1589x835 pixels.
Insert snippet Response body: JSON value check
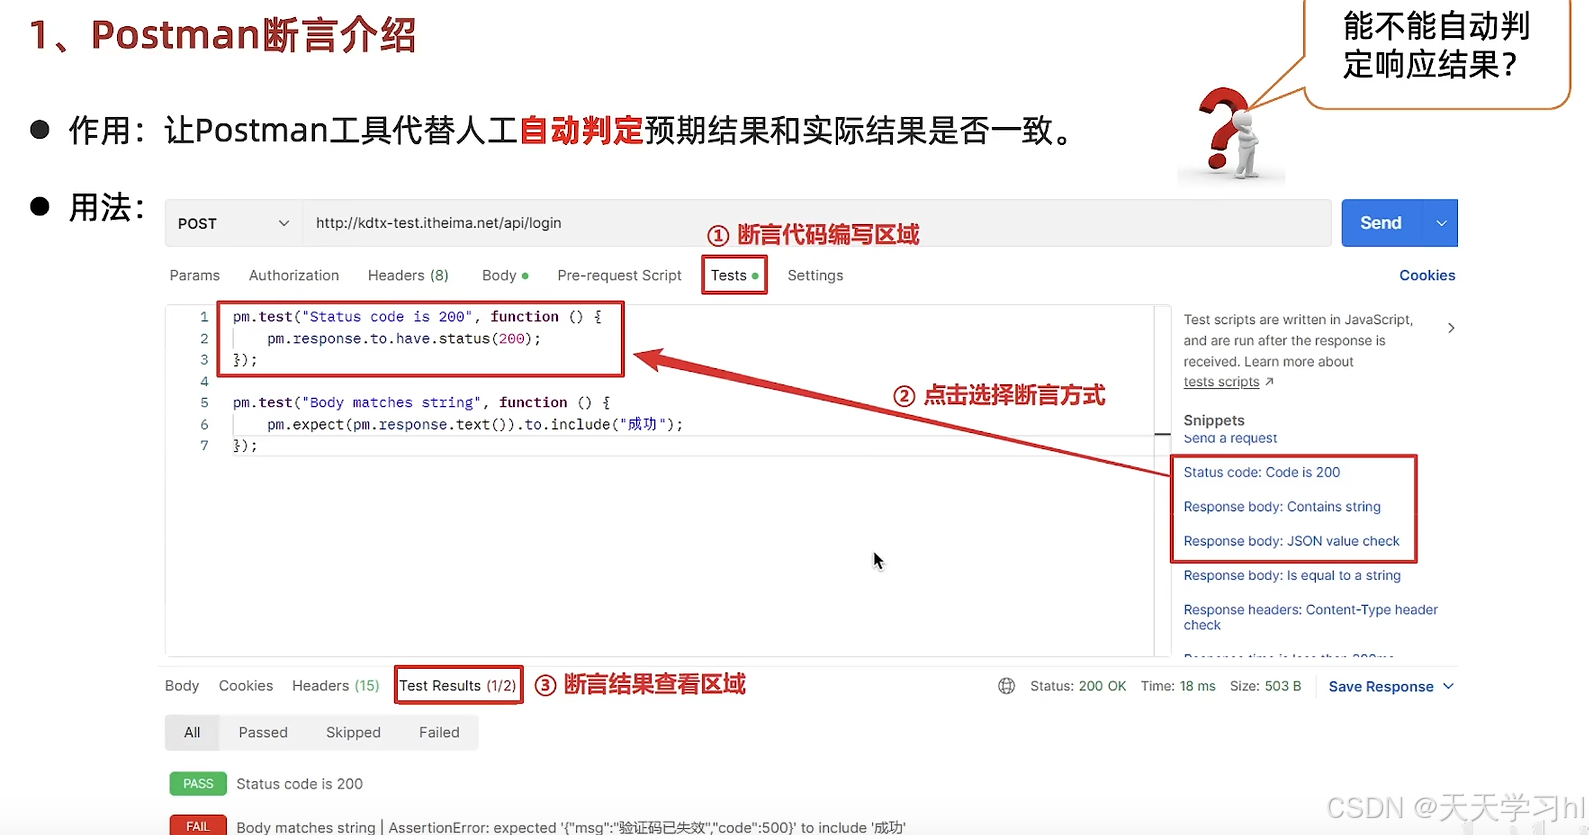[1292, 541]
